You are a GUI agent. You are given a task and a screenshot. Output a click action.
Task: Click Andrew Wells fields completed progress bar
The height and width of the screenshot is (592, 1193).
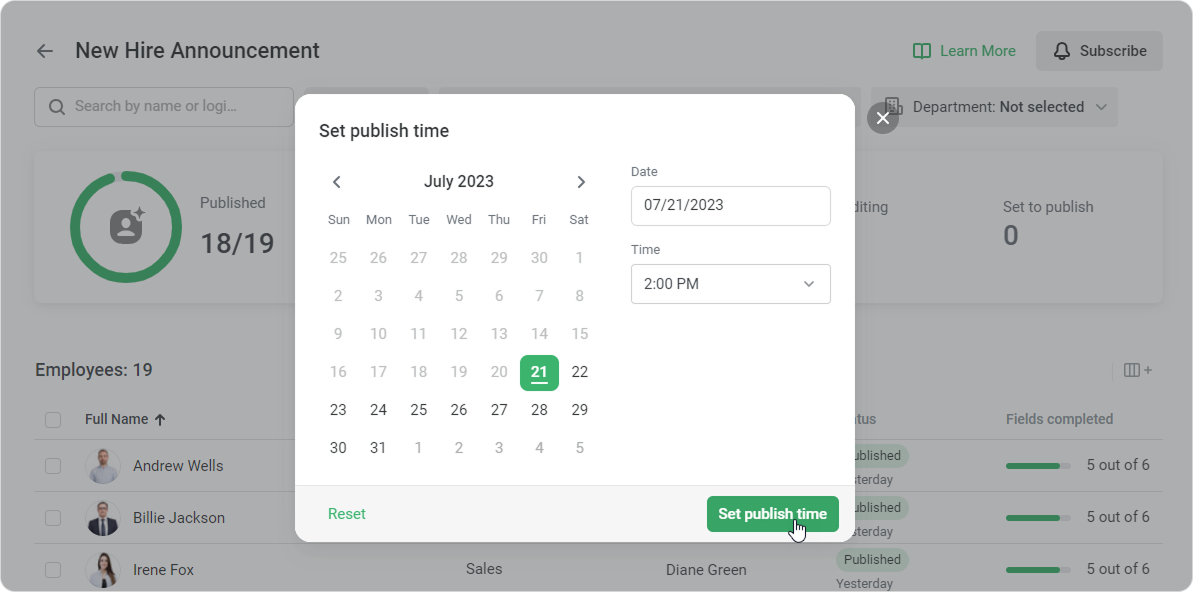[1038, 466]
